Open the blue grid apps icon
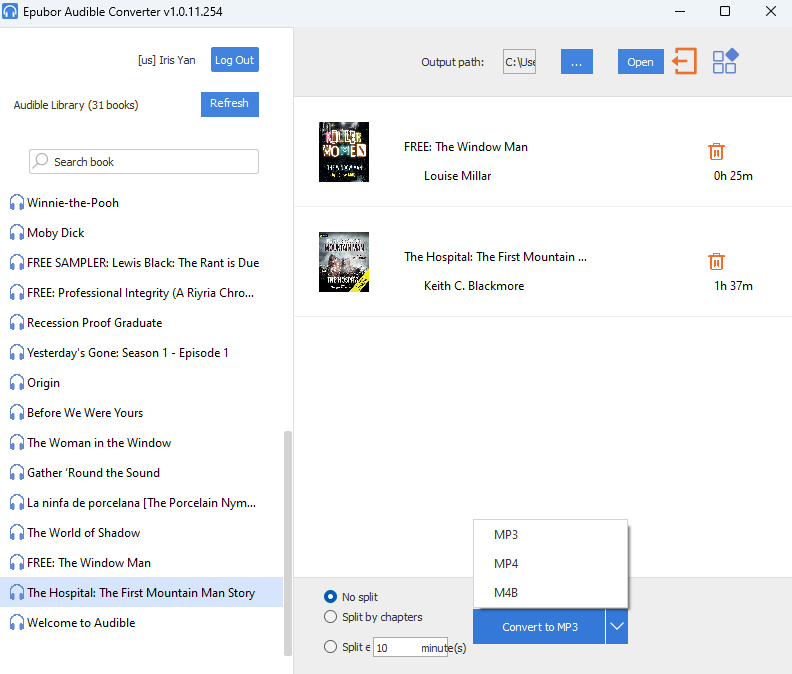The height and width of the screenshot is (674, 792). click(725, 61)
